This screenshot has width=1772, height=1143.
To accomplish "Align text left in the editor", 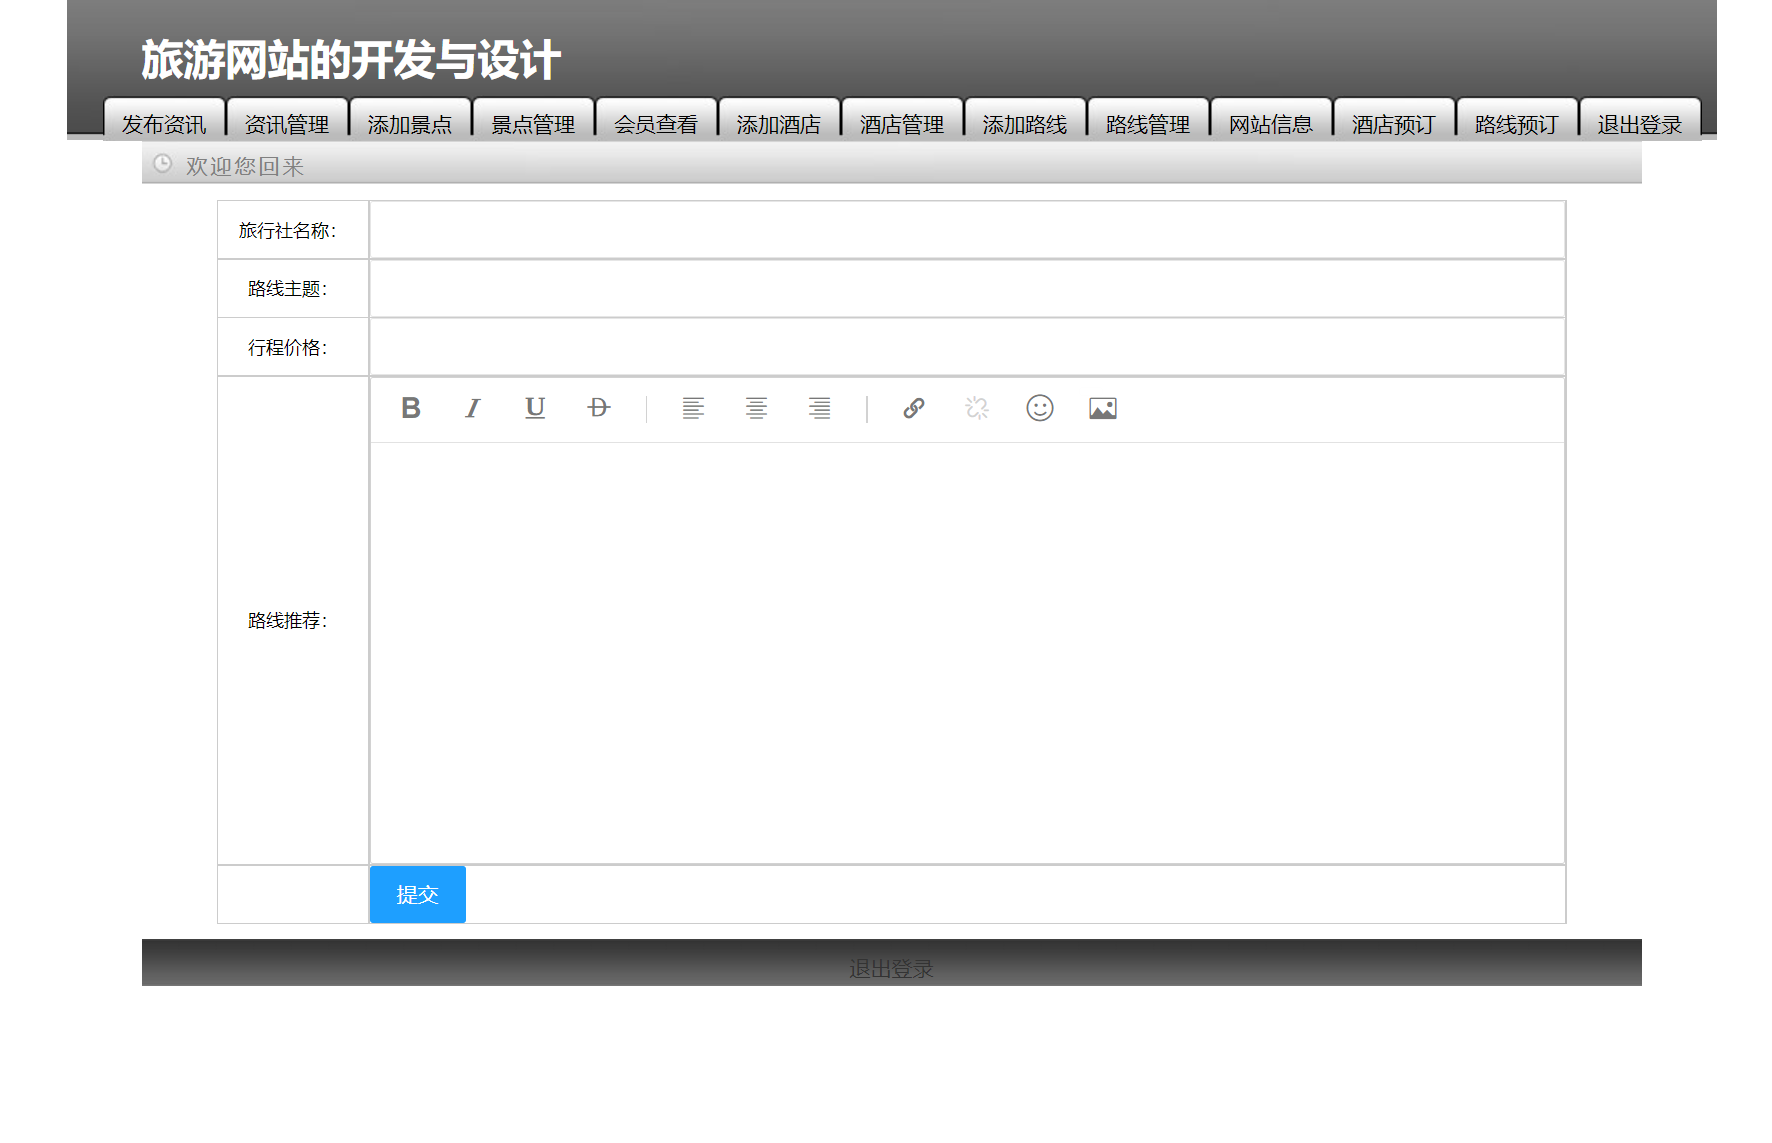I will pyautogui.click(x=693, y=408).
